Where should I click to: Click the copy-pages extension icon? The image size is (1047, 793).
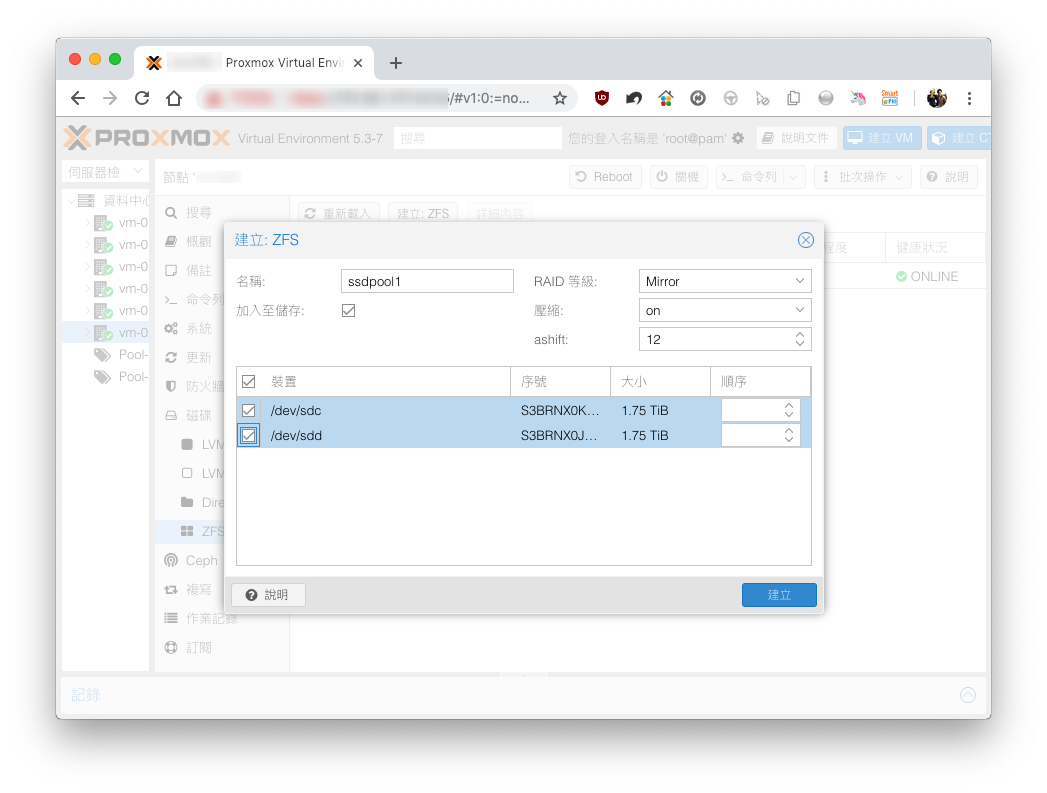tap(793, 98)
